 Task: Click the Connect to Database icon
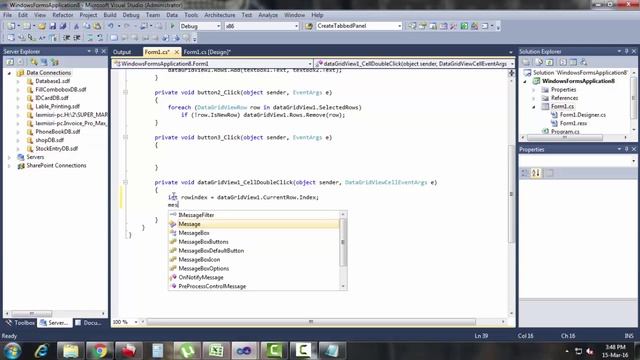(34, 62)
